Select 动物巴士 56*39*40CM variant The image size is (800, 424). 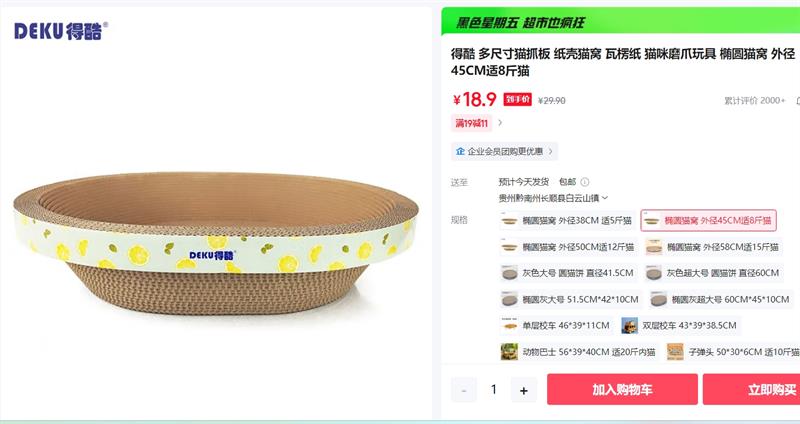pos(578,351)
